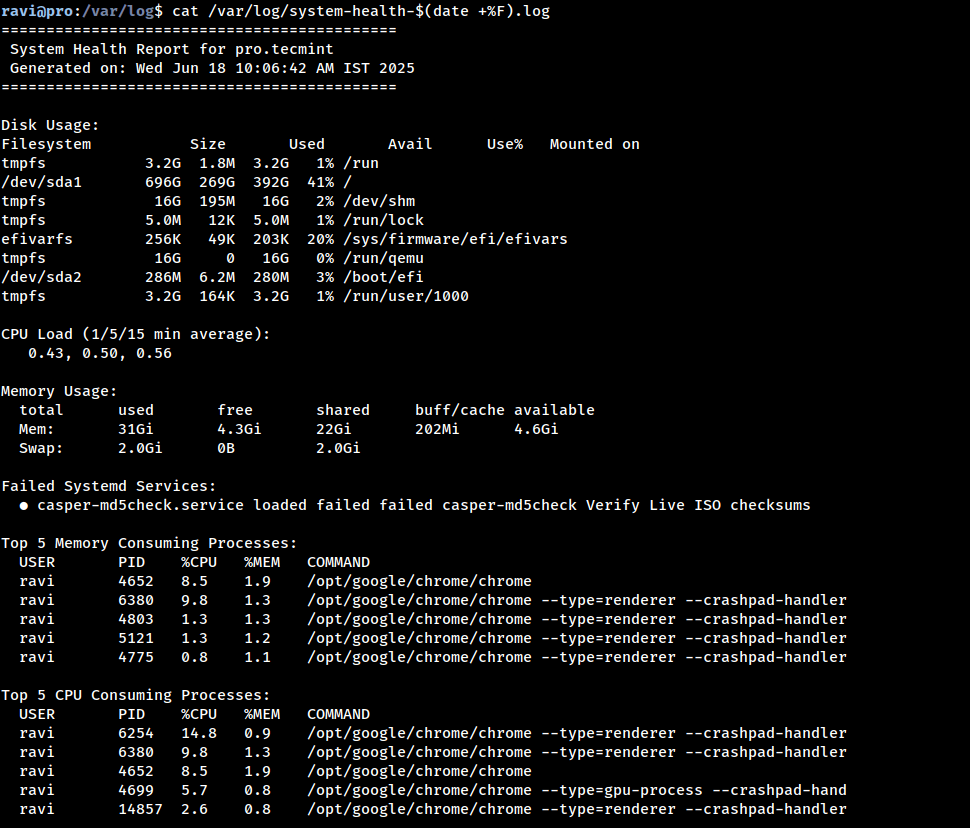Click PID 4803 in memory processes list
This screenshot has width=970, height=828.
pos(135,619)
